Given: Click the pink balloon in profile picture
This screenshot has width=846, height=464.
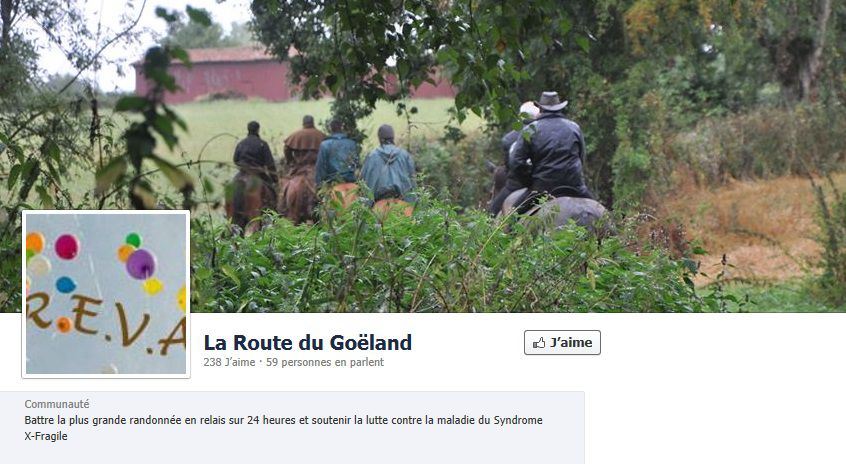Looking at the screenshot, I should click(x=67, y=247).
